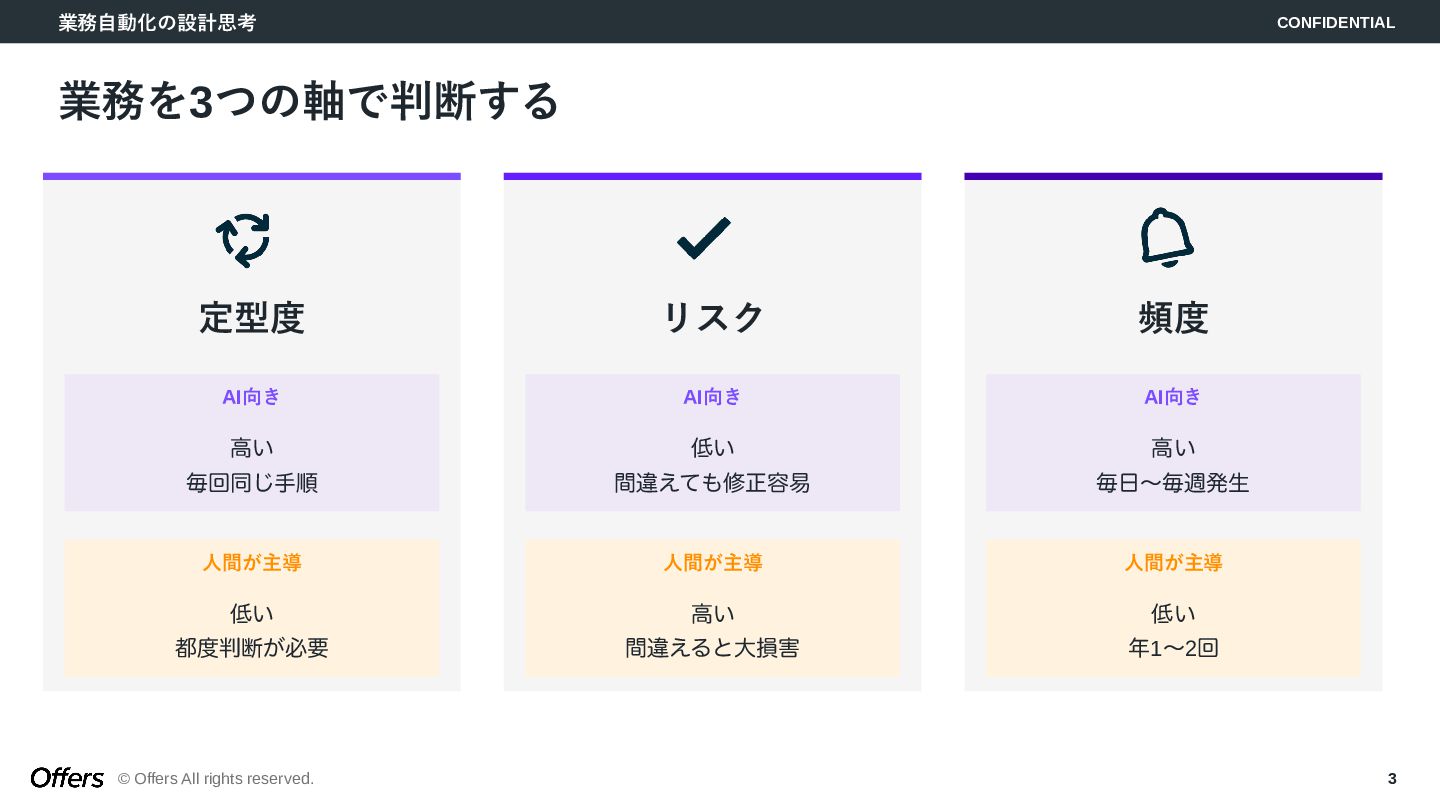The width and height of the screenshot is (1440, 810).
Task: Click the 人間が主導 label under 定型度
Action: [252, 563]
